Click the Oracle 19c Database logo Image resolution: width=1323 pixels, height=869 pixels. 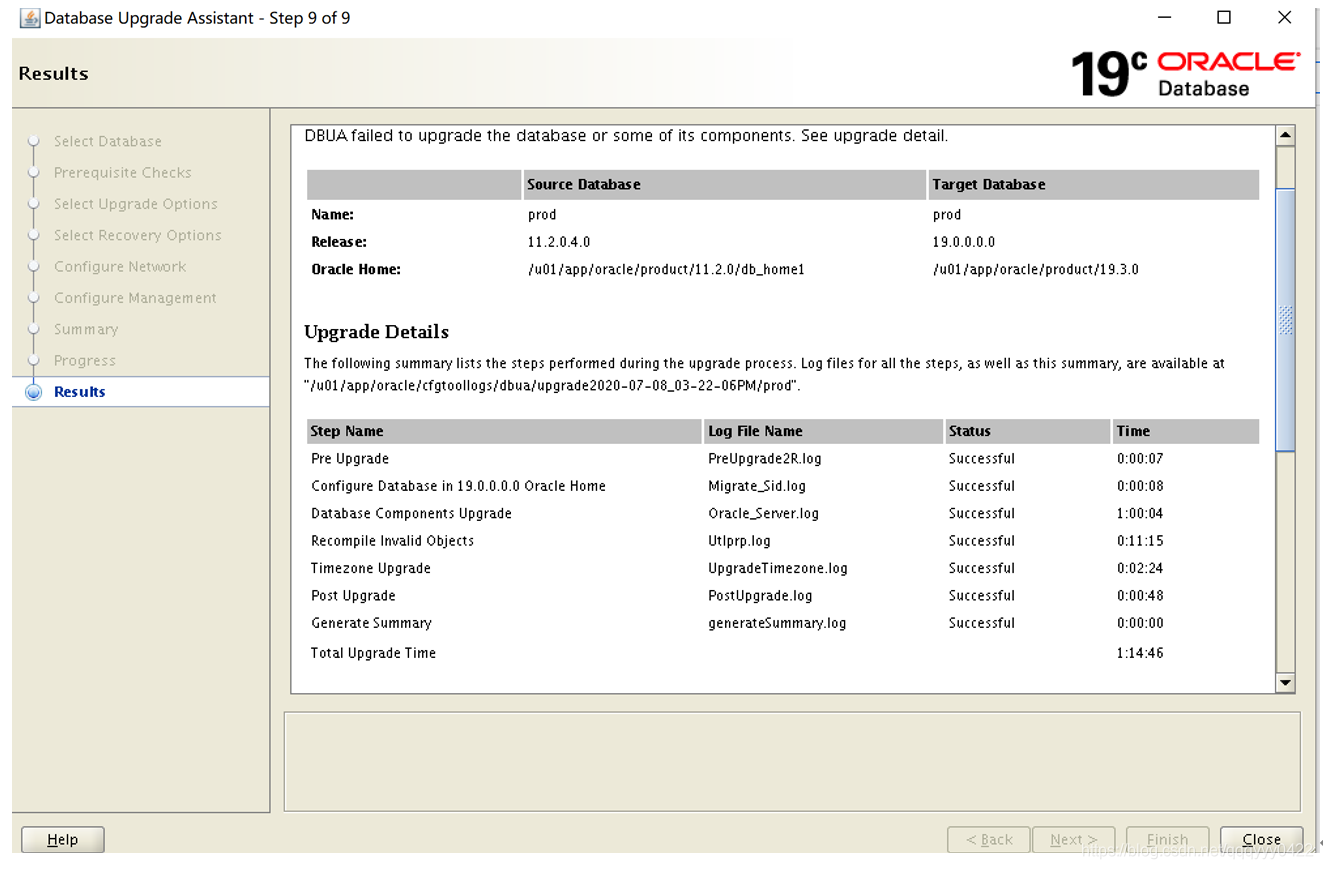pos(1186,73)
